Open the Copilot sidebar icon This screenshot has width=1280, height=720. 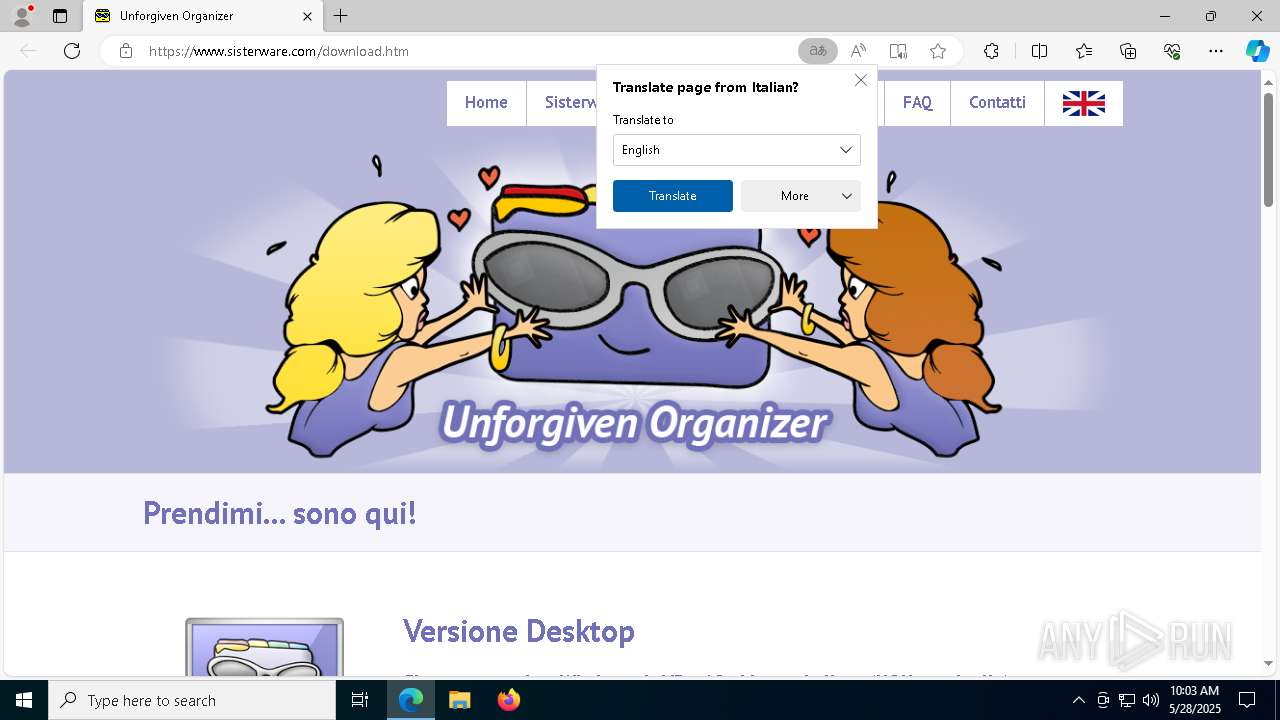point(1257,51)
